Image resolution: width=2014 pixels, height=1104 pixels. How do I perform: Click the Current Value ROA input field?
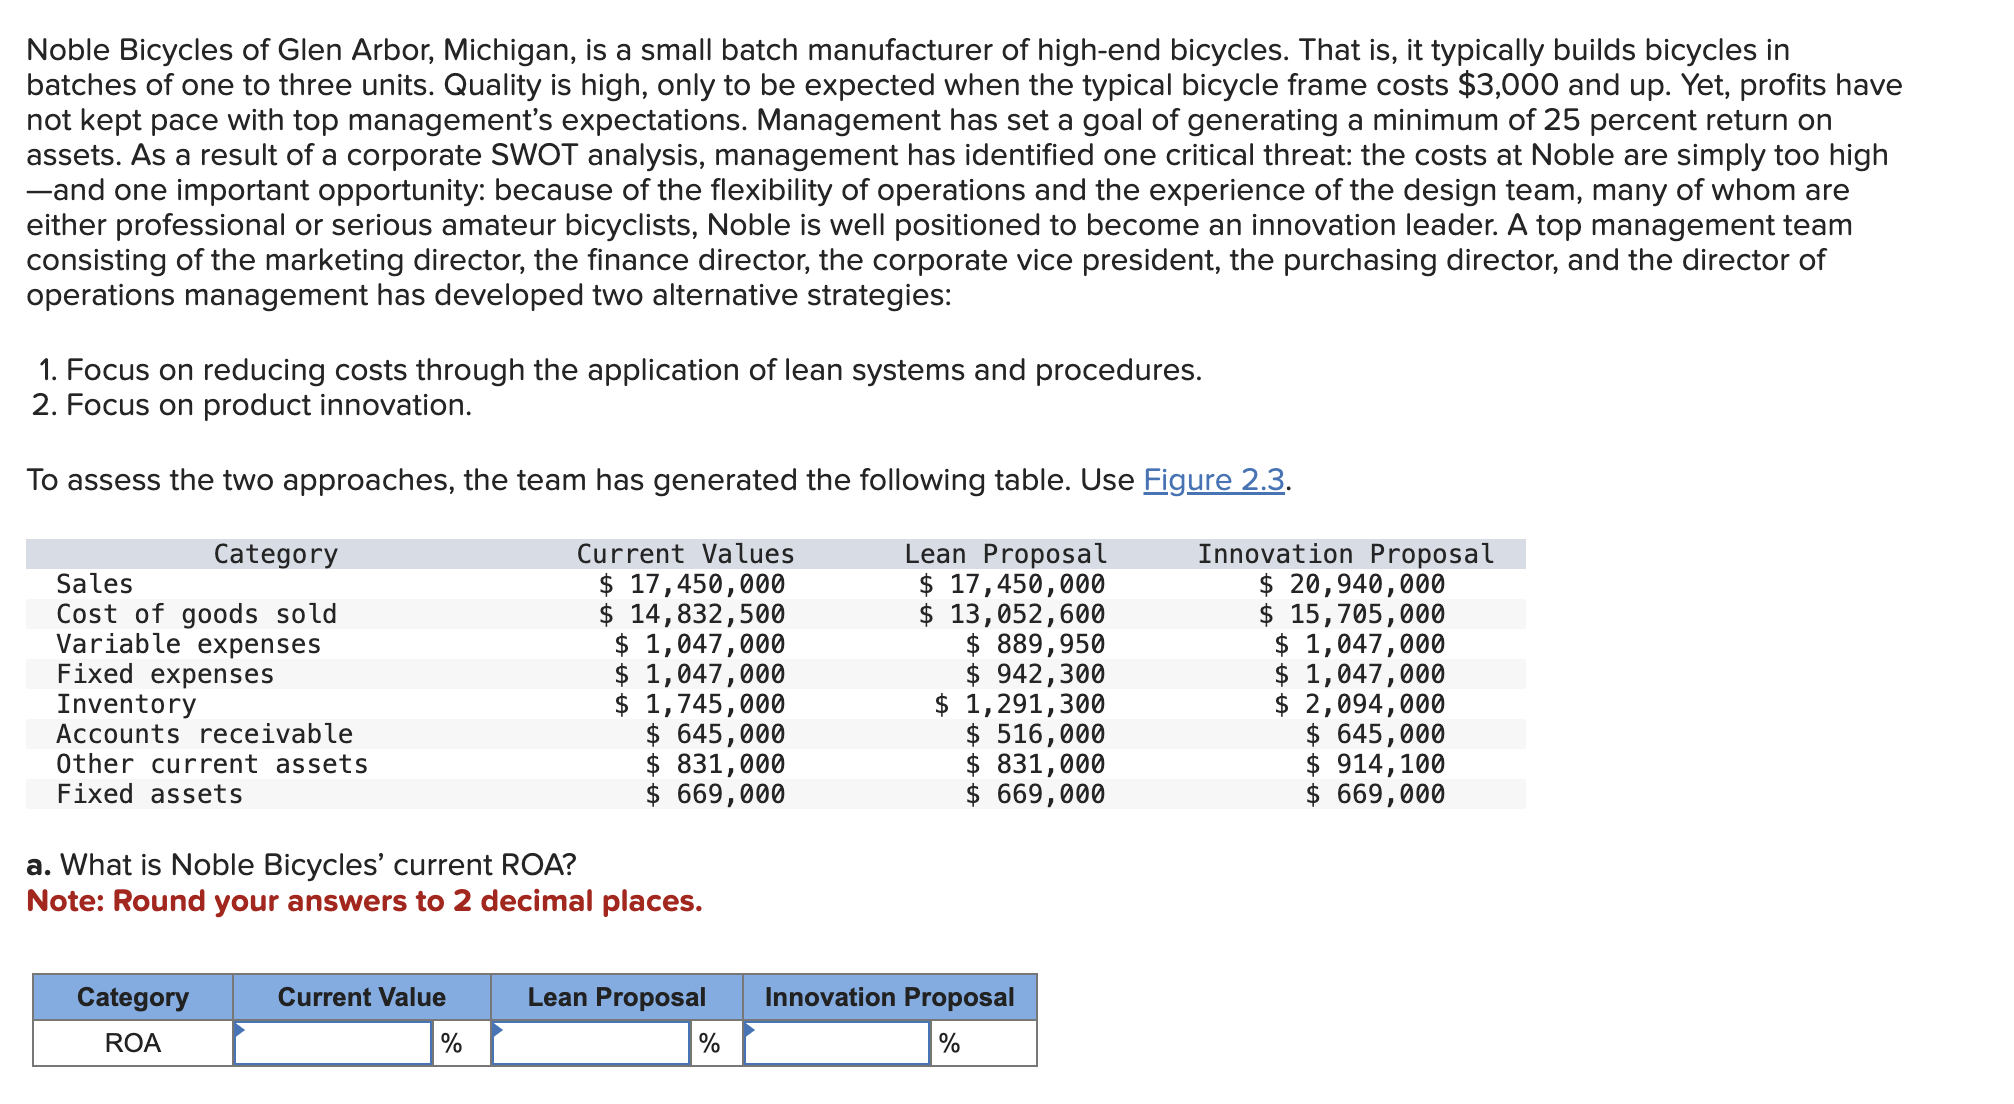click(x=333, y=1044)
